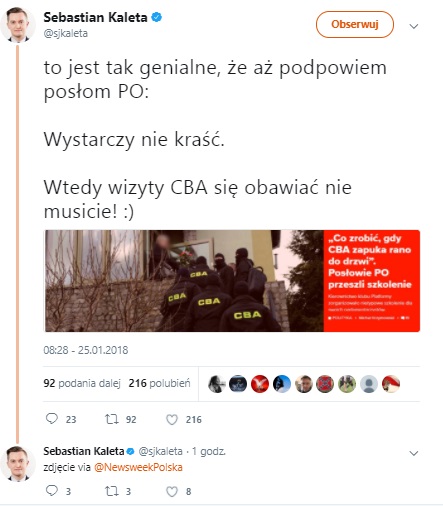Open the reply tweet's profile avatar
Viewport: 443px width, 506px height.
coord(18,464)
